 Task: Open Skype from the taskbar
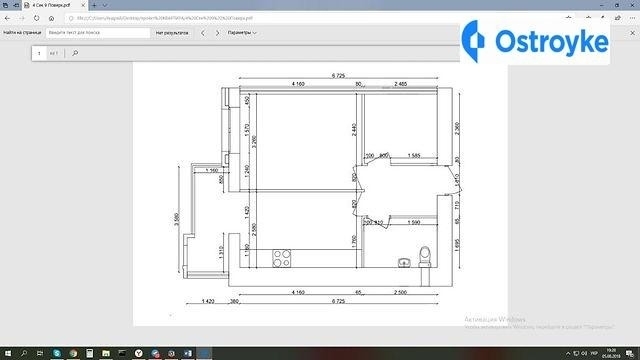[57, 353]
